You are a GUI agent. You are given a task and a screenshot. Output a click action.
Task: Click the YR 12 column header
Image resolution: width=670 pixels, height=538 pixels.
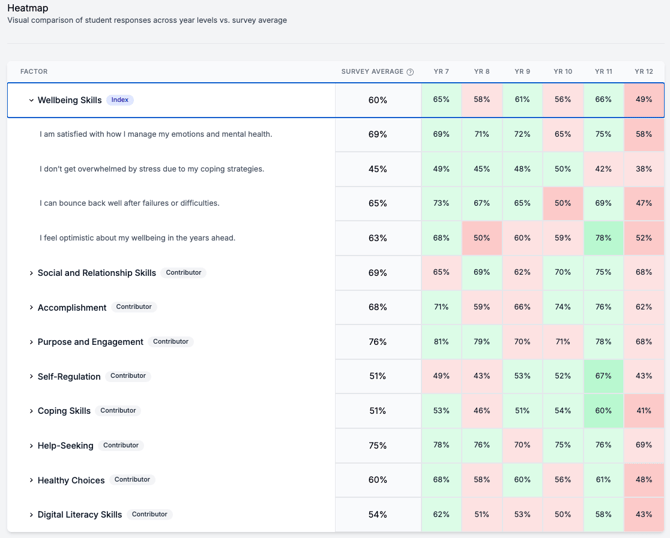point(644,71)
